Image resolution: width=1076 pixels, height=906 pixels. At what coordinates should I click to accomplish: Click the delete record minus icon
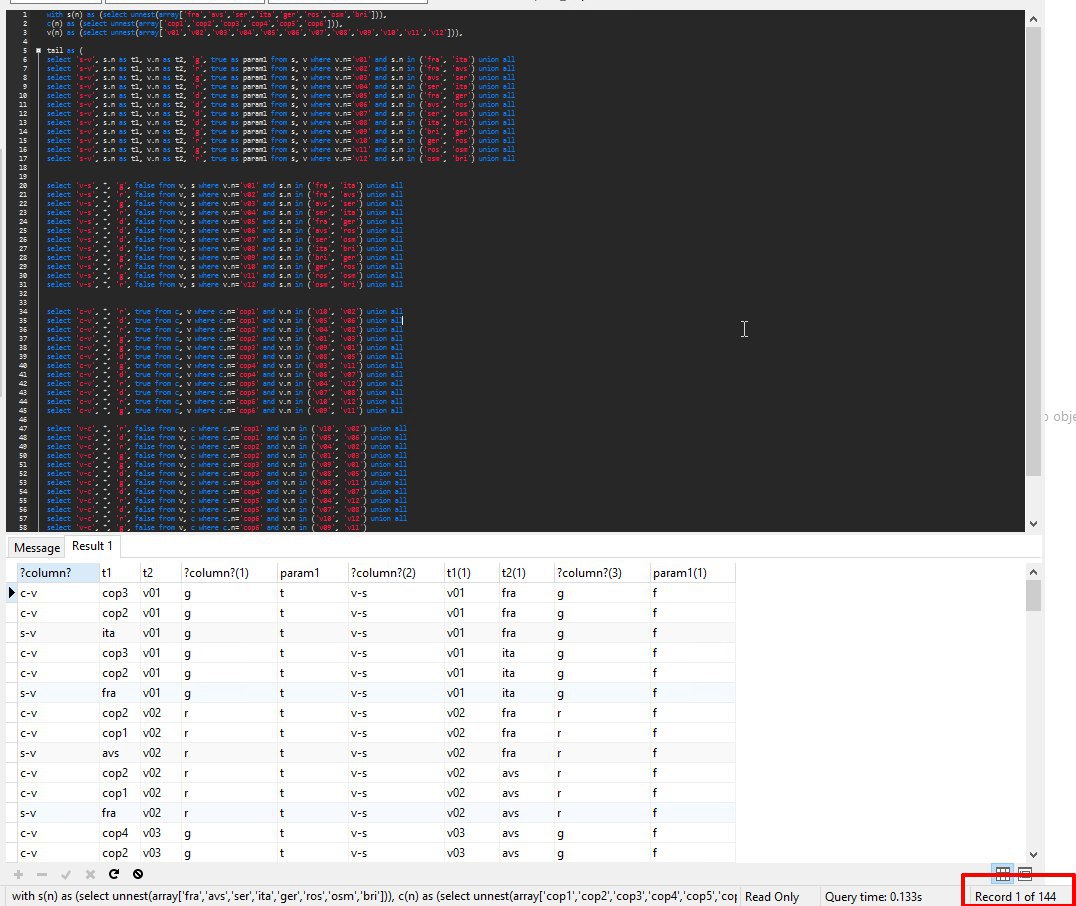tap(42, 874)
